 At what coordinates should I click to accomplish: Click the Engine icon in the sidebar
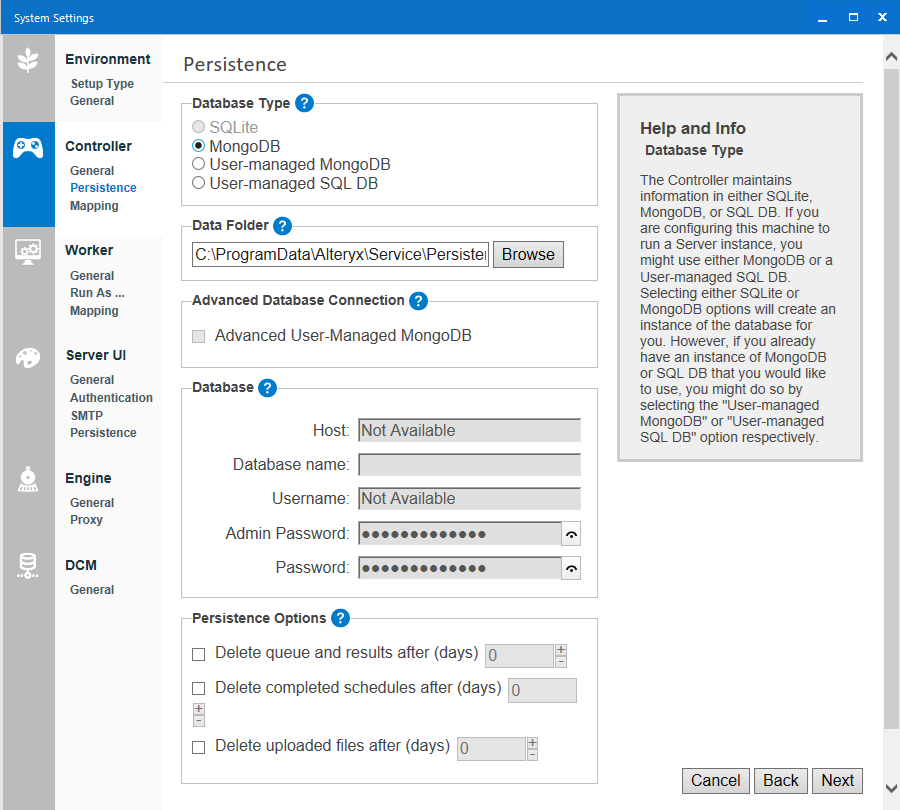pyautogui.click(x=28, y=480)
